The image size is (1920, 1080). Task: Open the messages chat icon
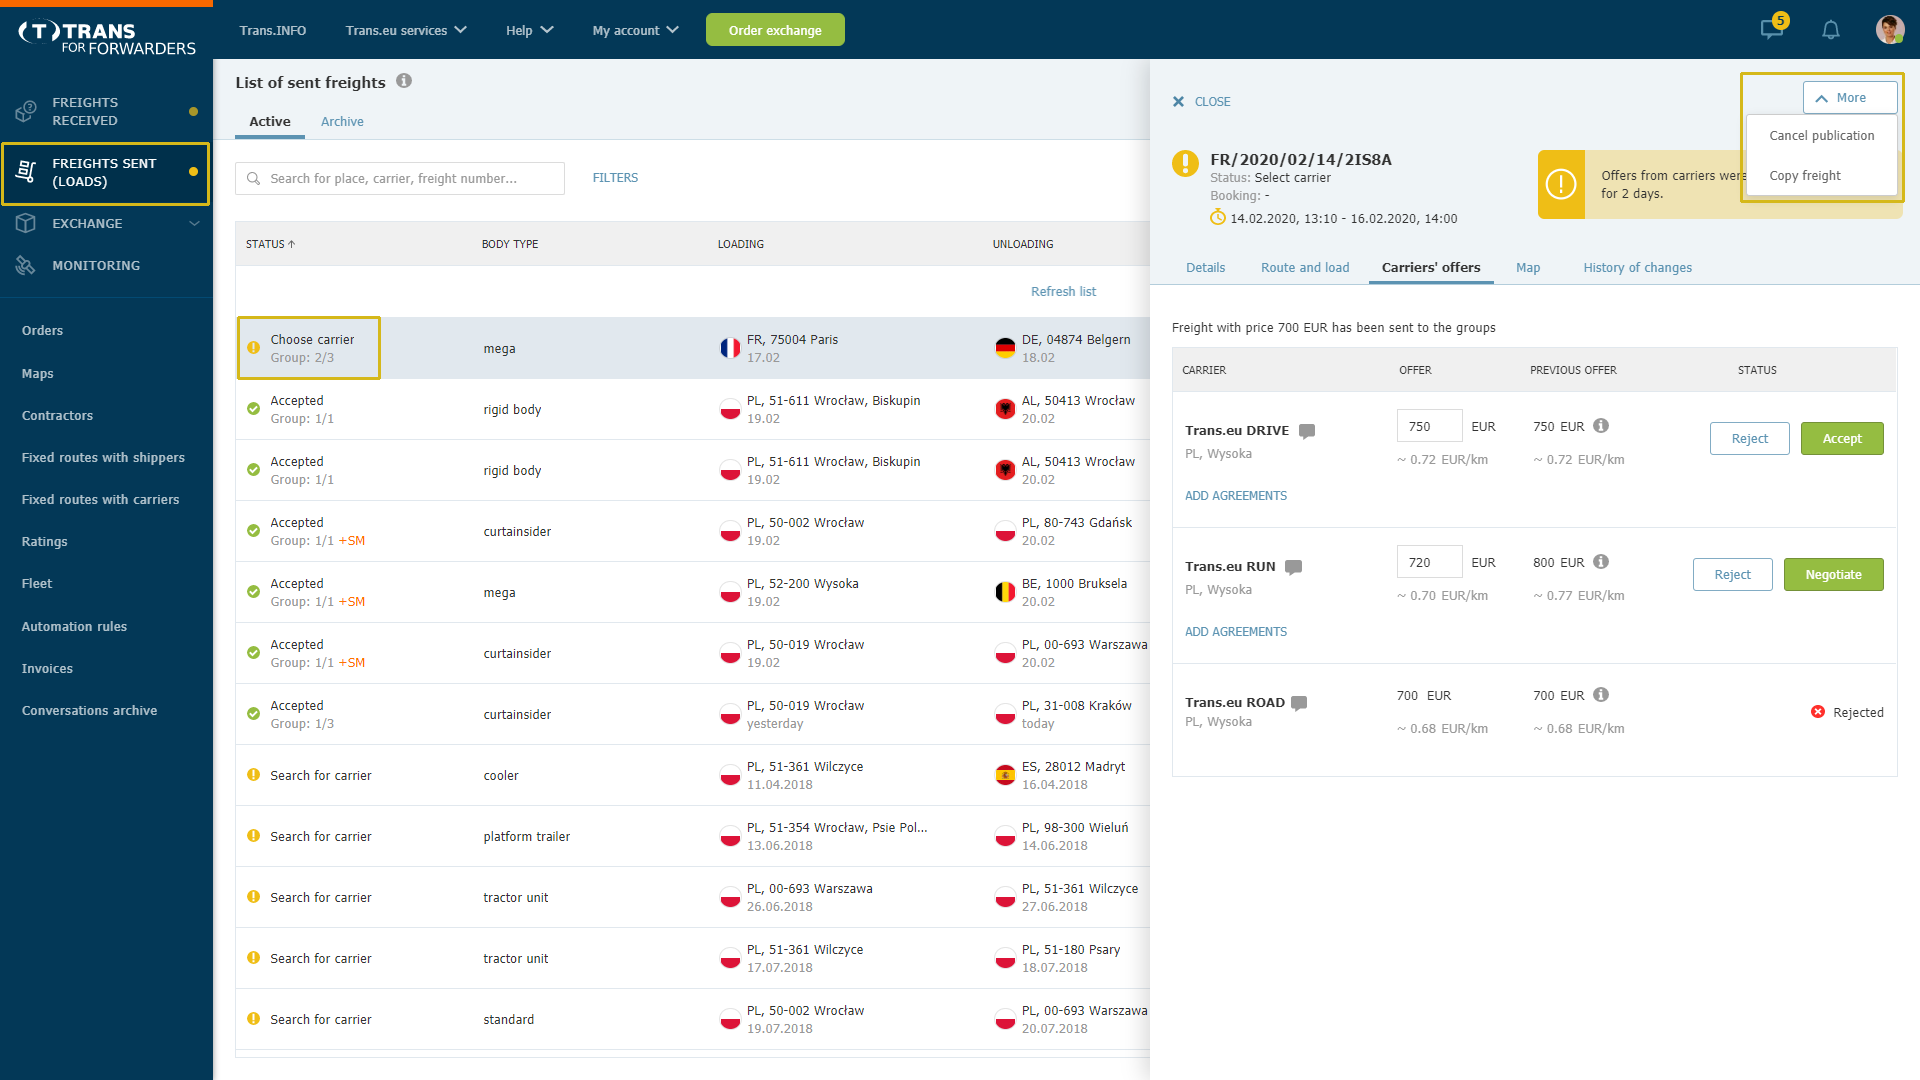point(1772,29)
